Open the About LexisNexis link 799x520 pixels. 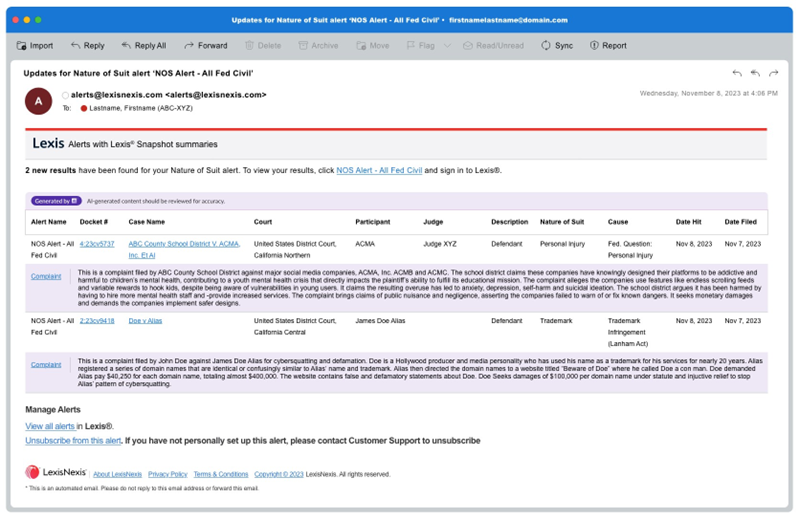coord(118,474)
